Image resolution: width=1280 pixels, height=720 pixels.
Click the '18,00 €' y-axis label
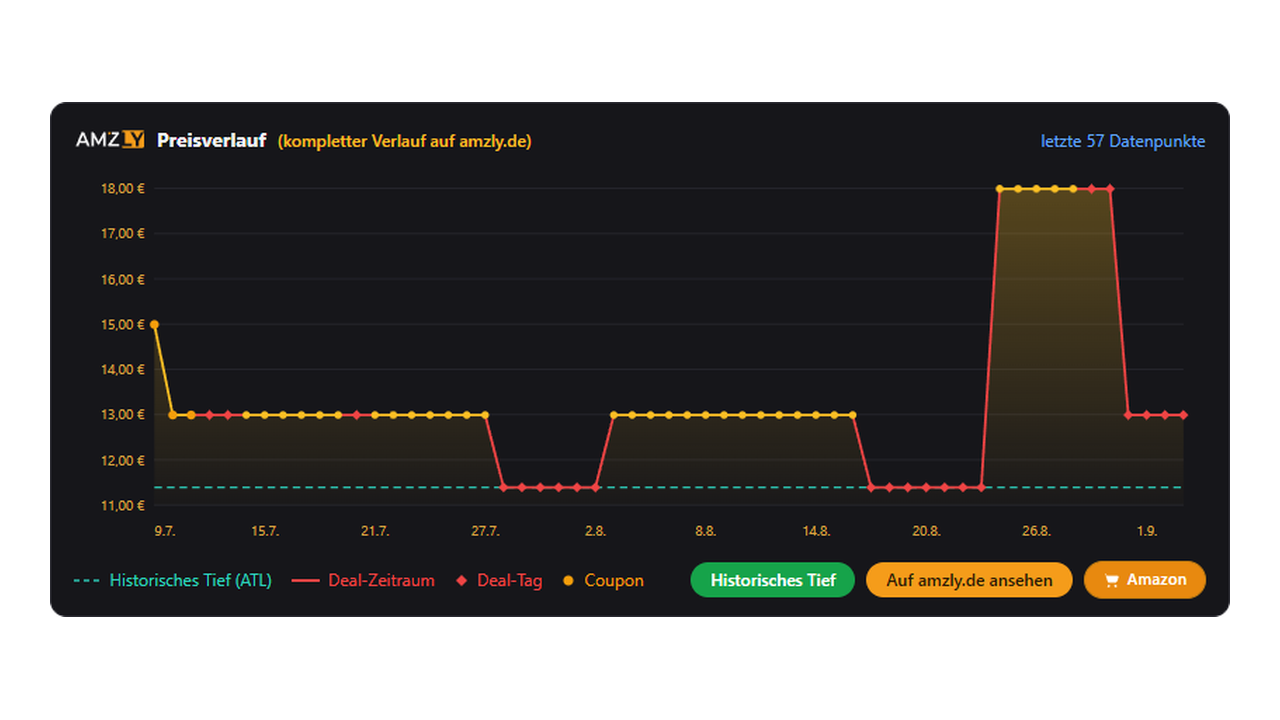coord(123,188)
